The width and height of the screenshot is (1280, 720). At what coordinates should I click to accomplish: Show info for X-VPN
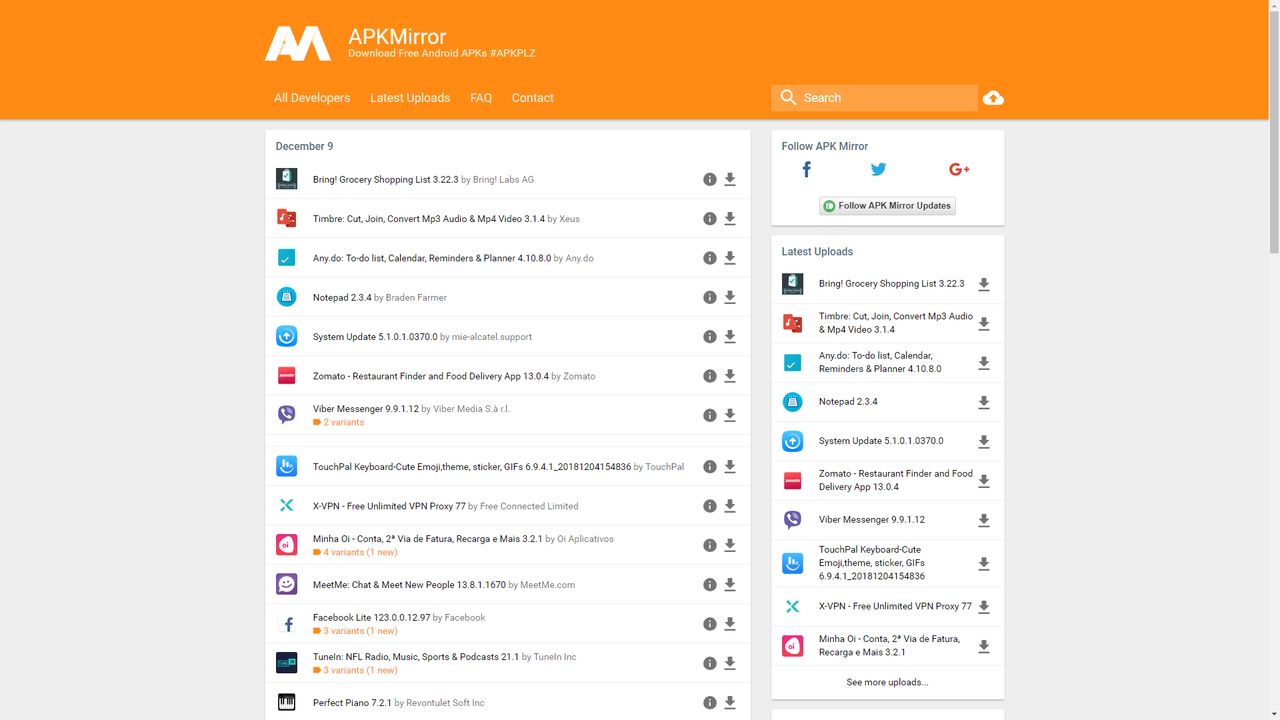pyautogui.click(x=709, y=506)
